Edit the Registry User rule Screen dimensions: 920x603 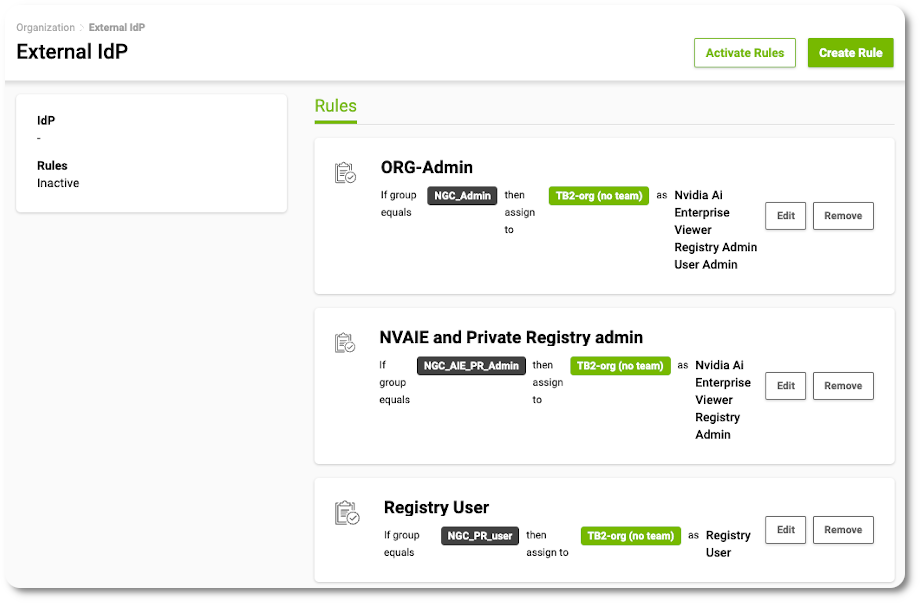(785, 530)
